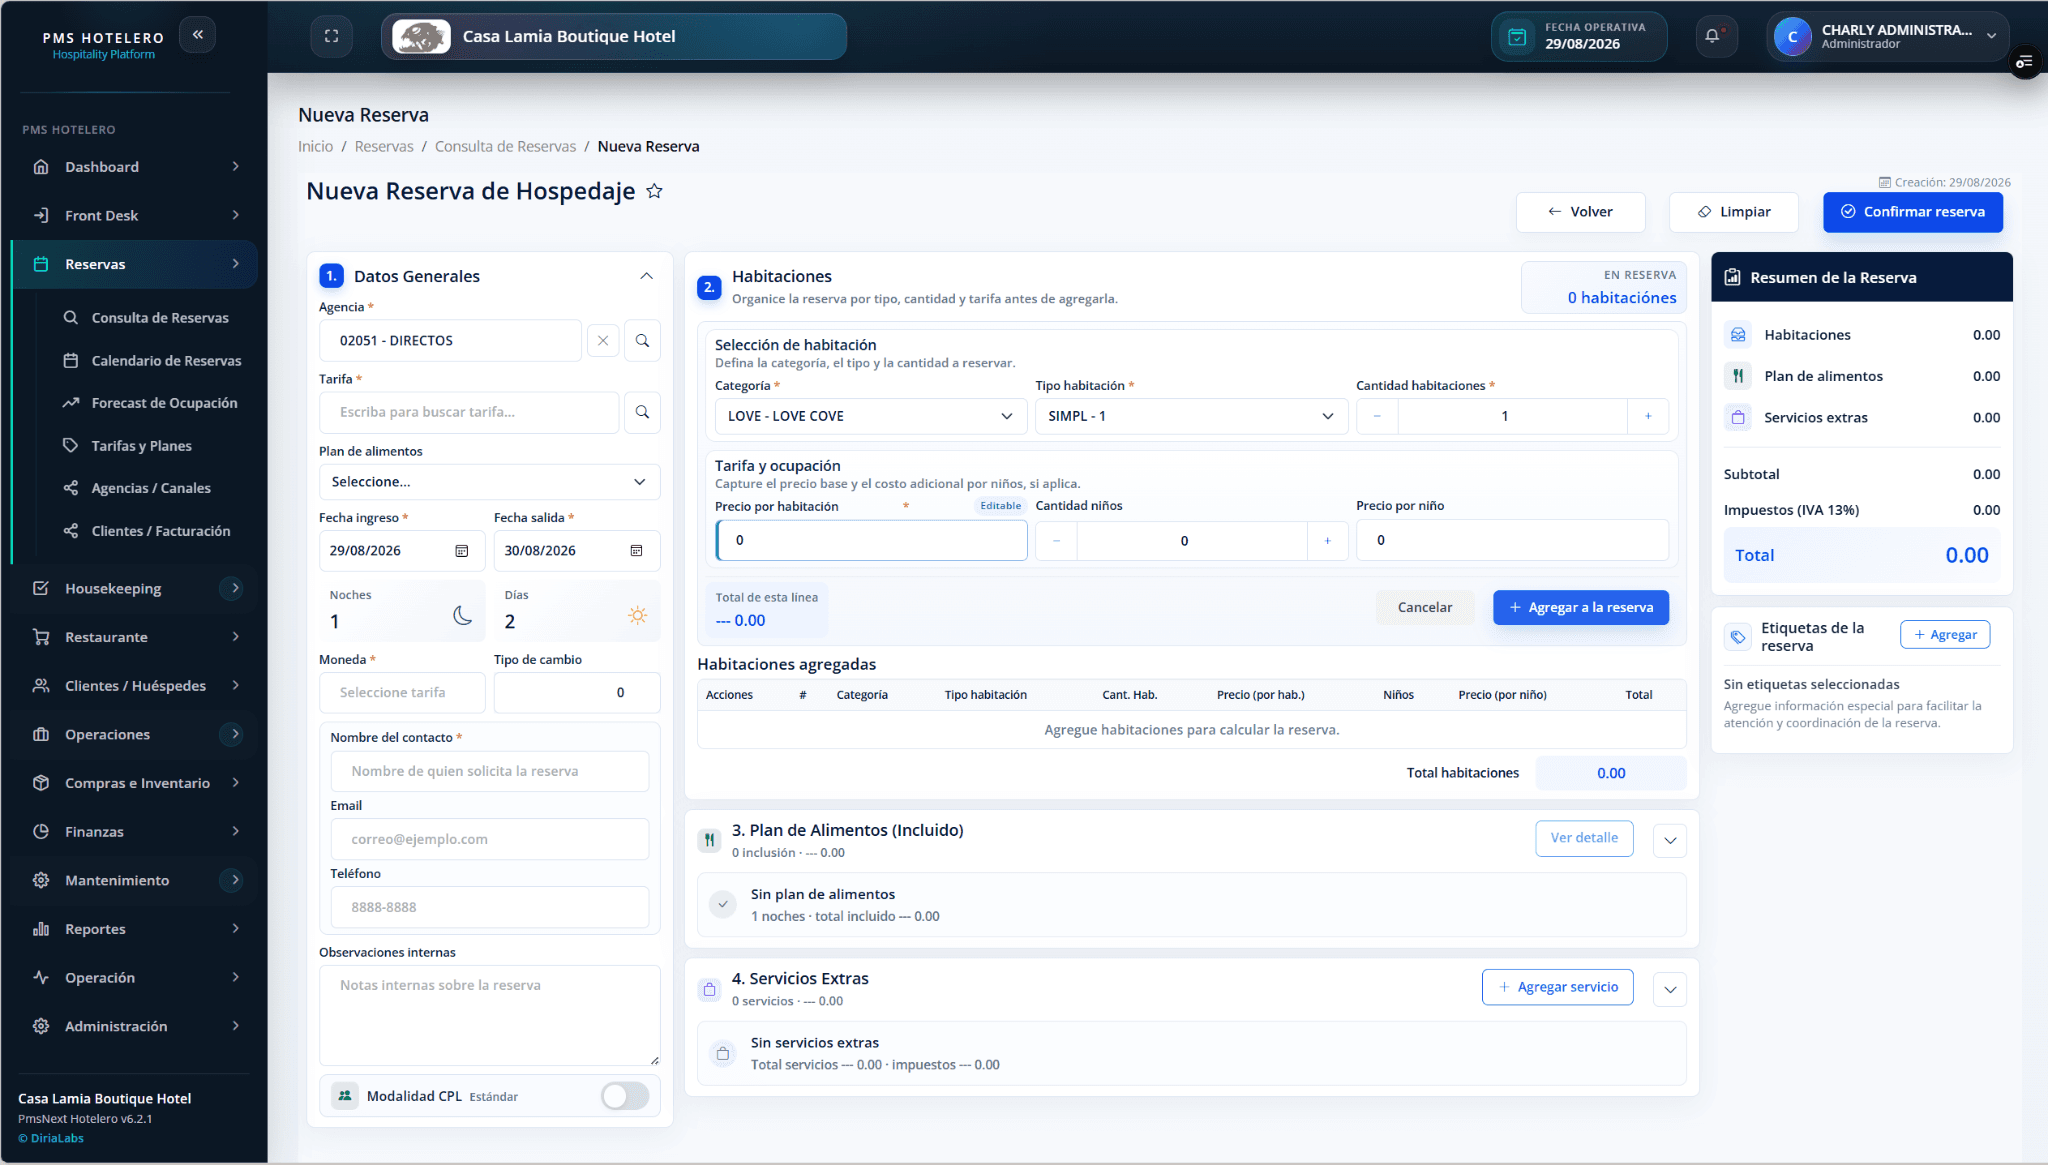Click the Volver button

coord(1580,212)
